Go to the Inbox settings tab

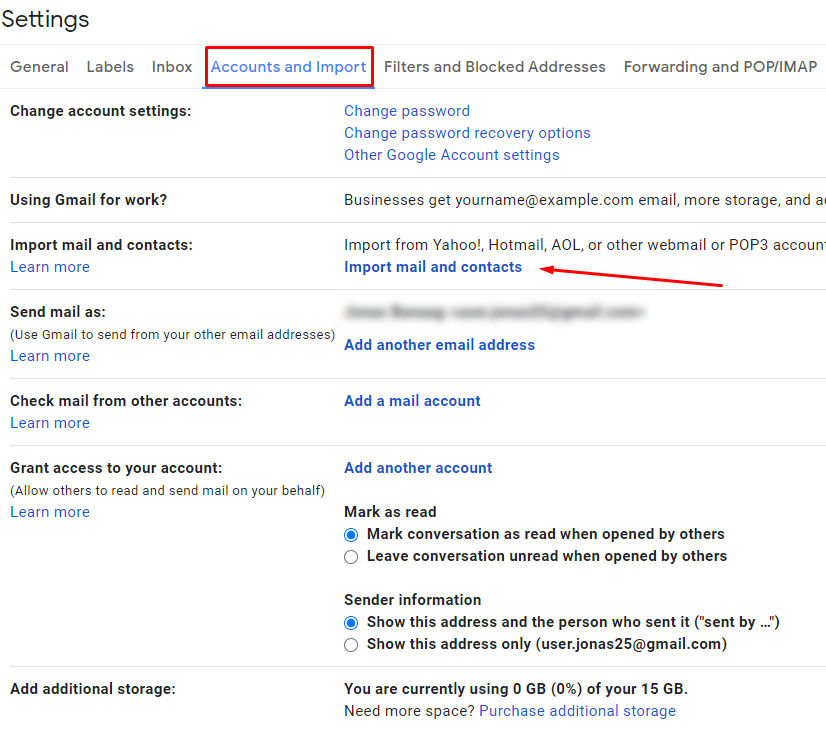tap(172, 67)
